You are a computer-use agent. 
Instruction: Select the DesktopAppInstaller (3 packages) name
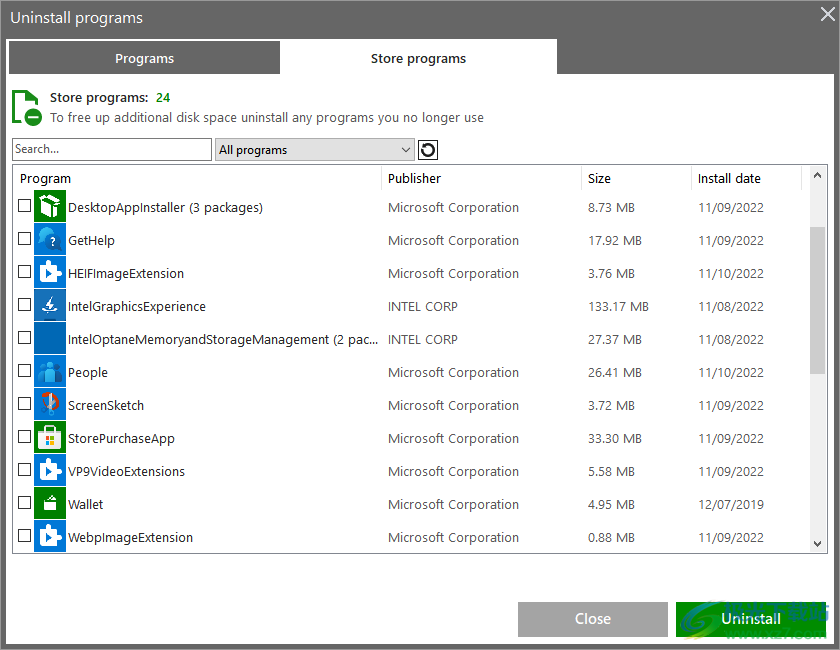pos(165,207)
